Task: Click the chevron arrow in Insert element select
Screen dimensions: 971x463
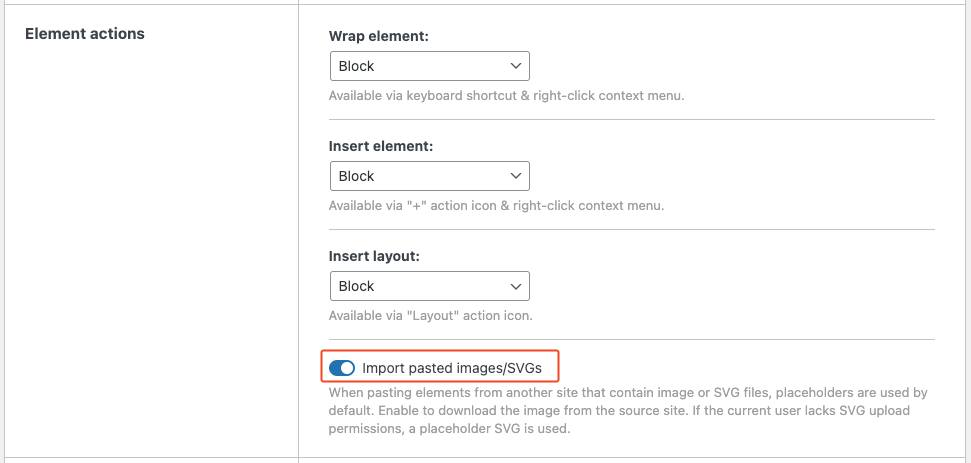Action: (515, 176)
